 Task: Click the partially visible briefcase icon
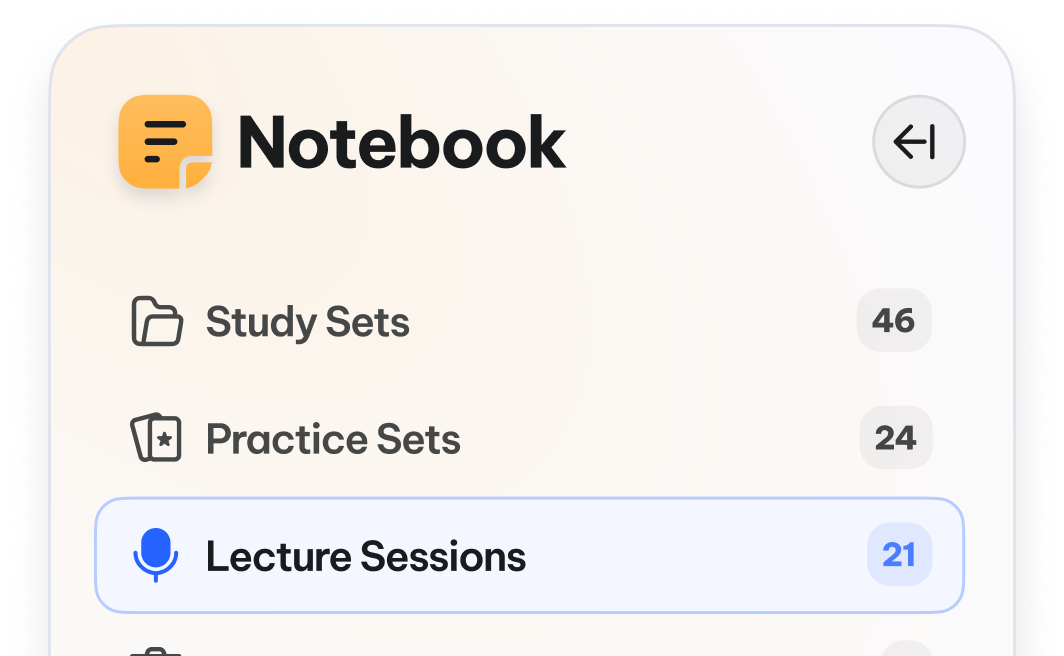pyautogui.click(x=155, y=652)
